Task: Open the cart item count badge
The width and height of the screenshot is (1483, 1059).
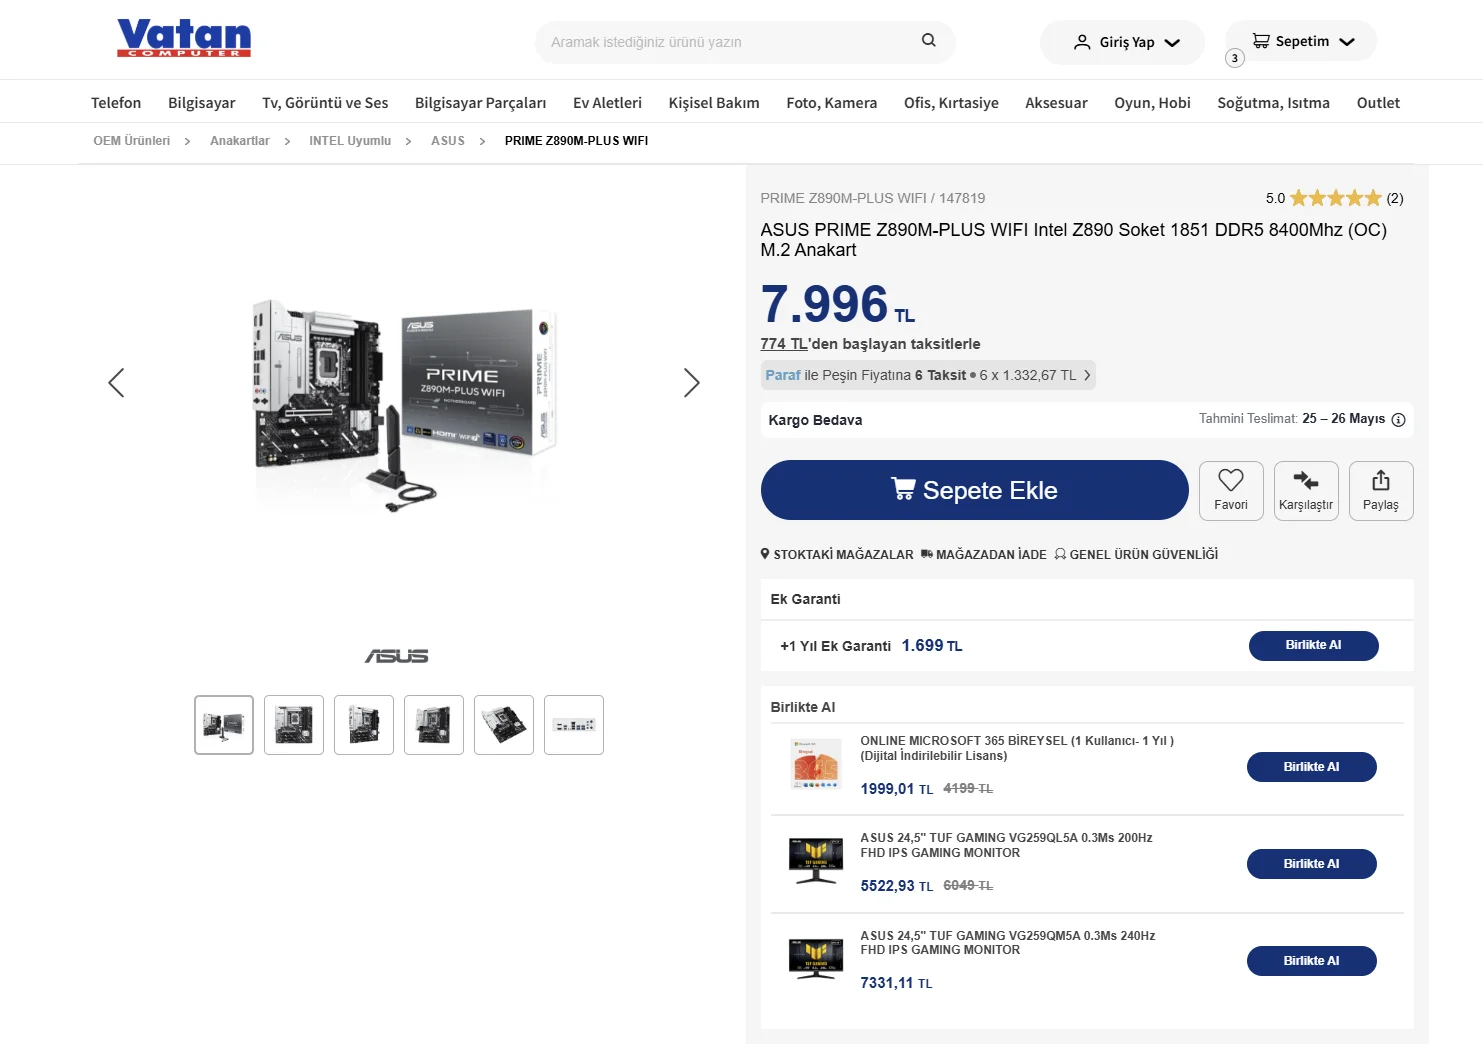Action: (1235, 58)
